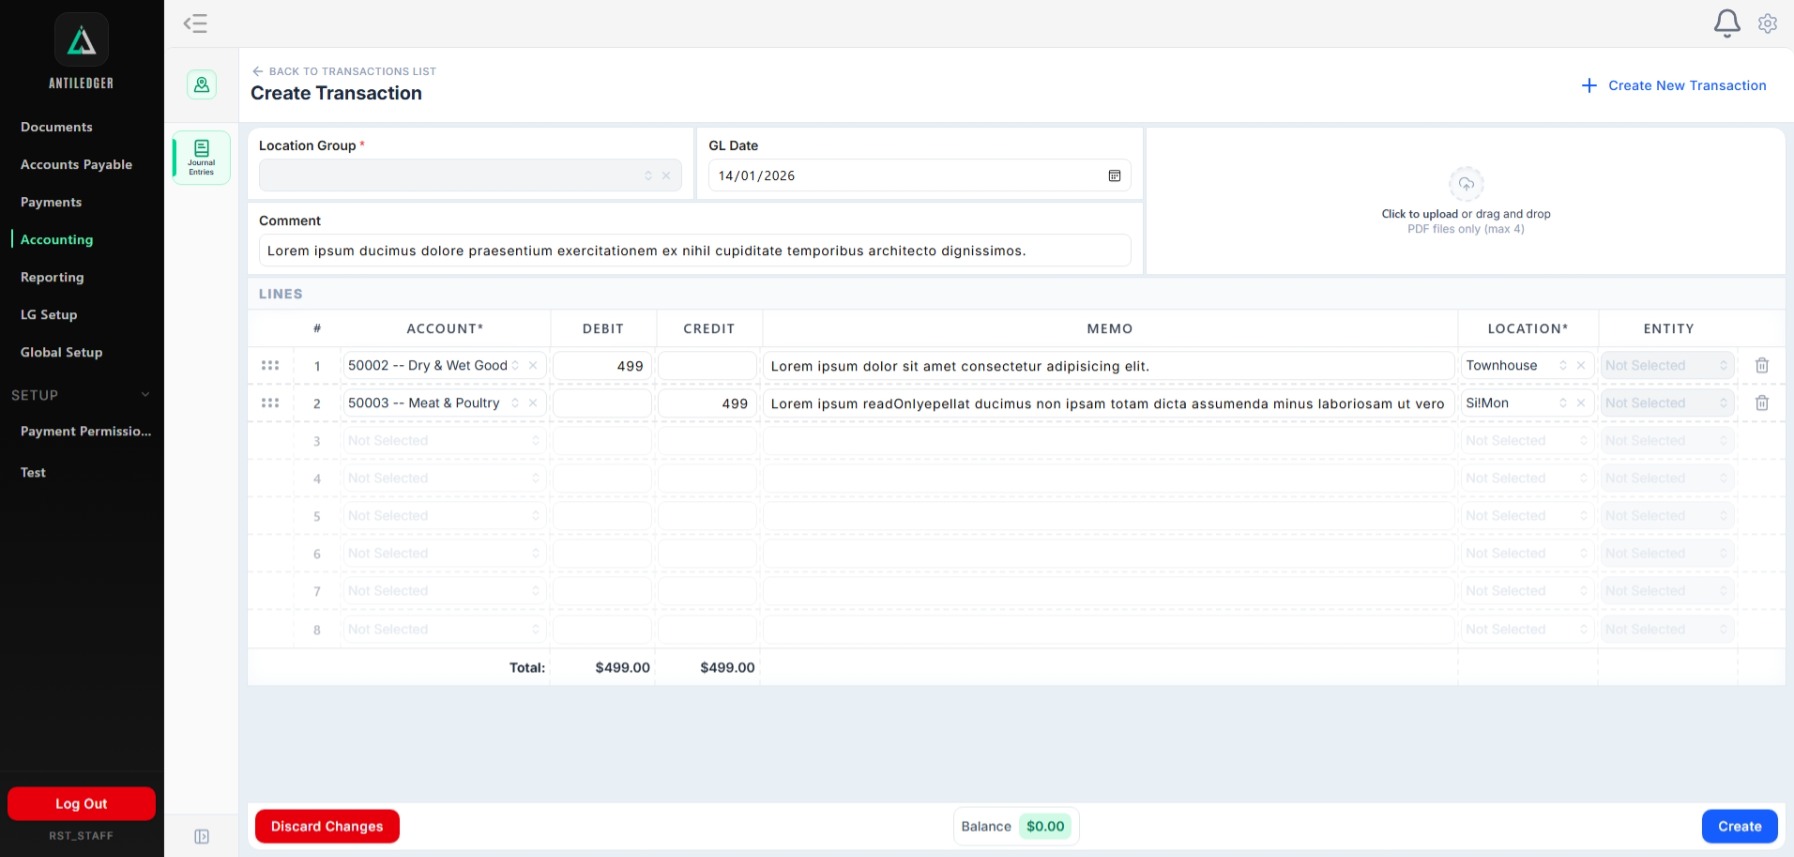Open entity dropdown on line 8
1794x857 pixels.
pos(1667,629)
